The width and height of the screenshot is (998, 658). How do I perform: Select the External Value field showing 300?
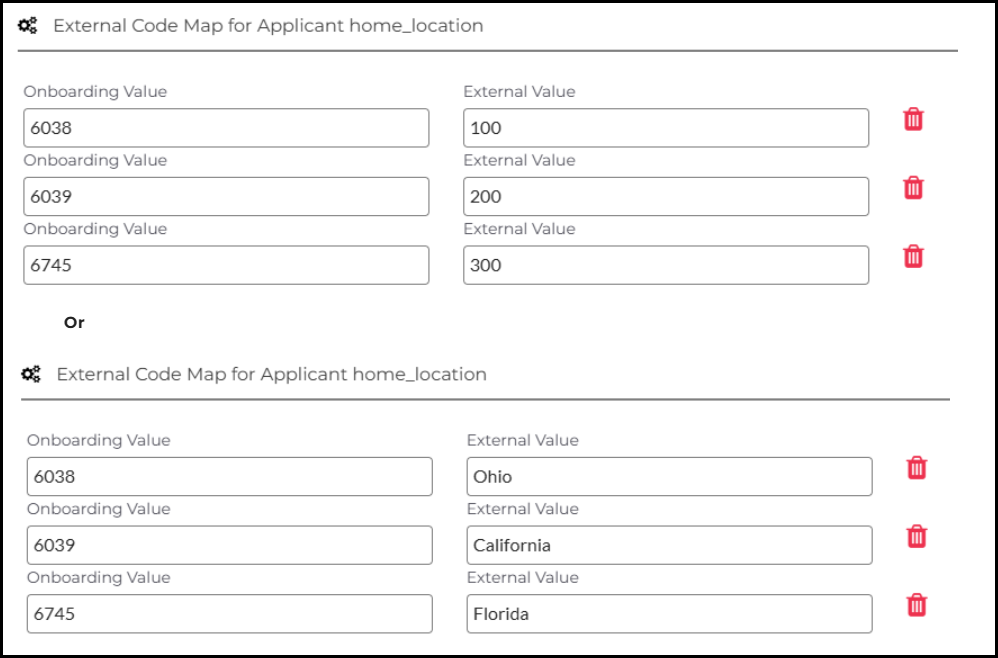tap(666, 265)
